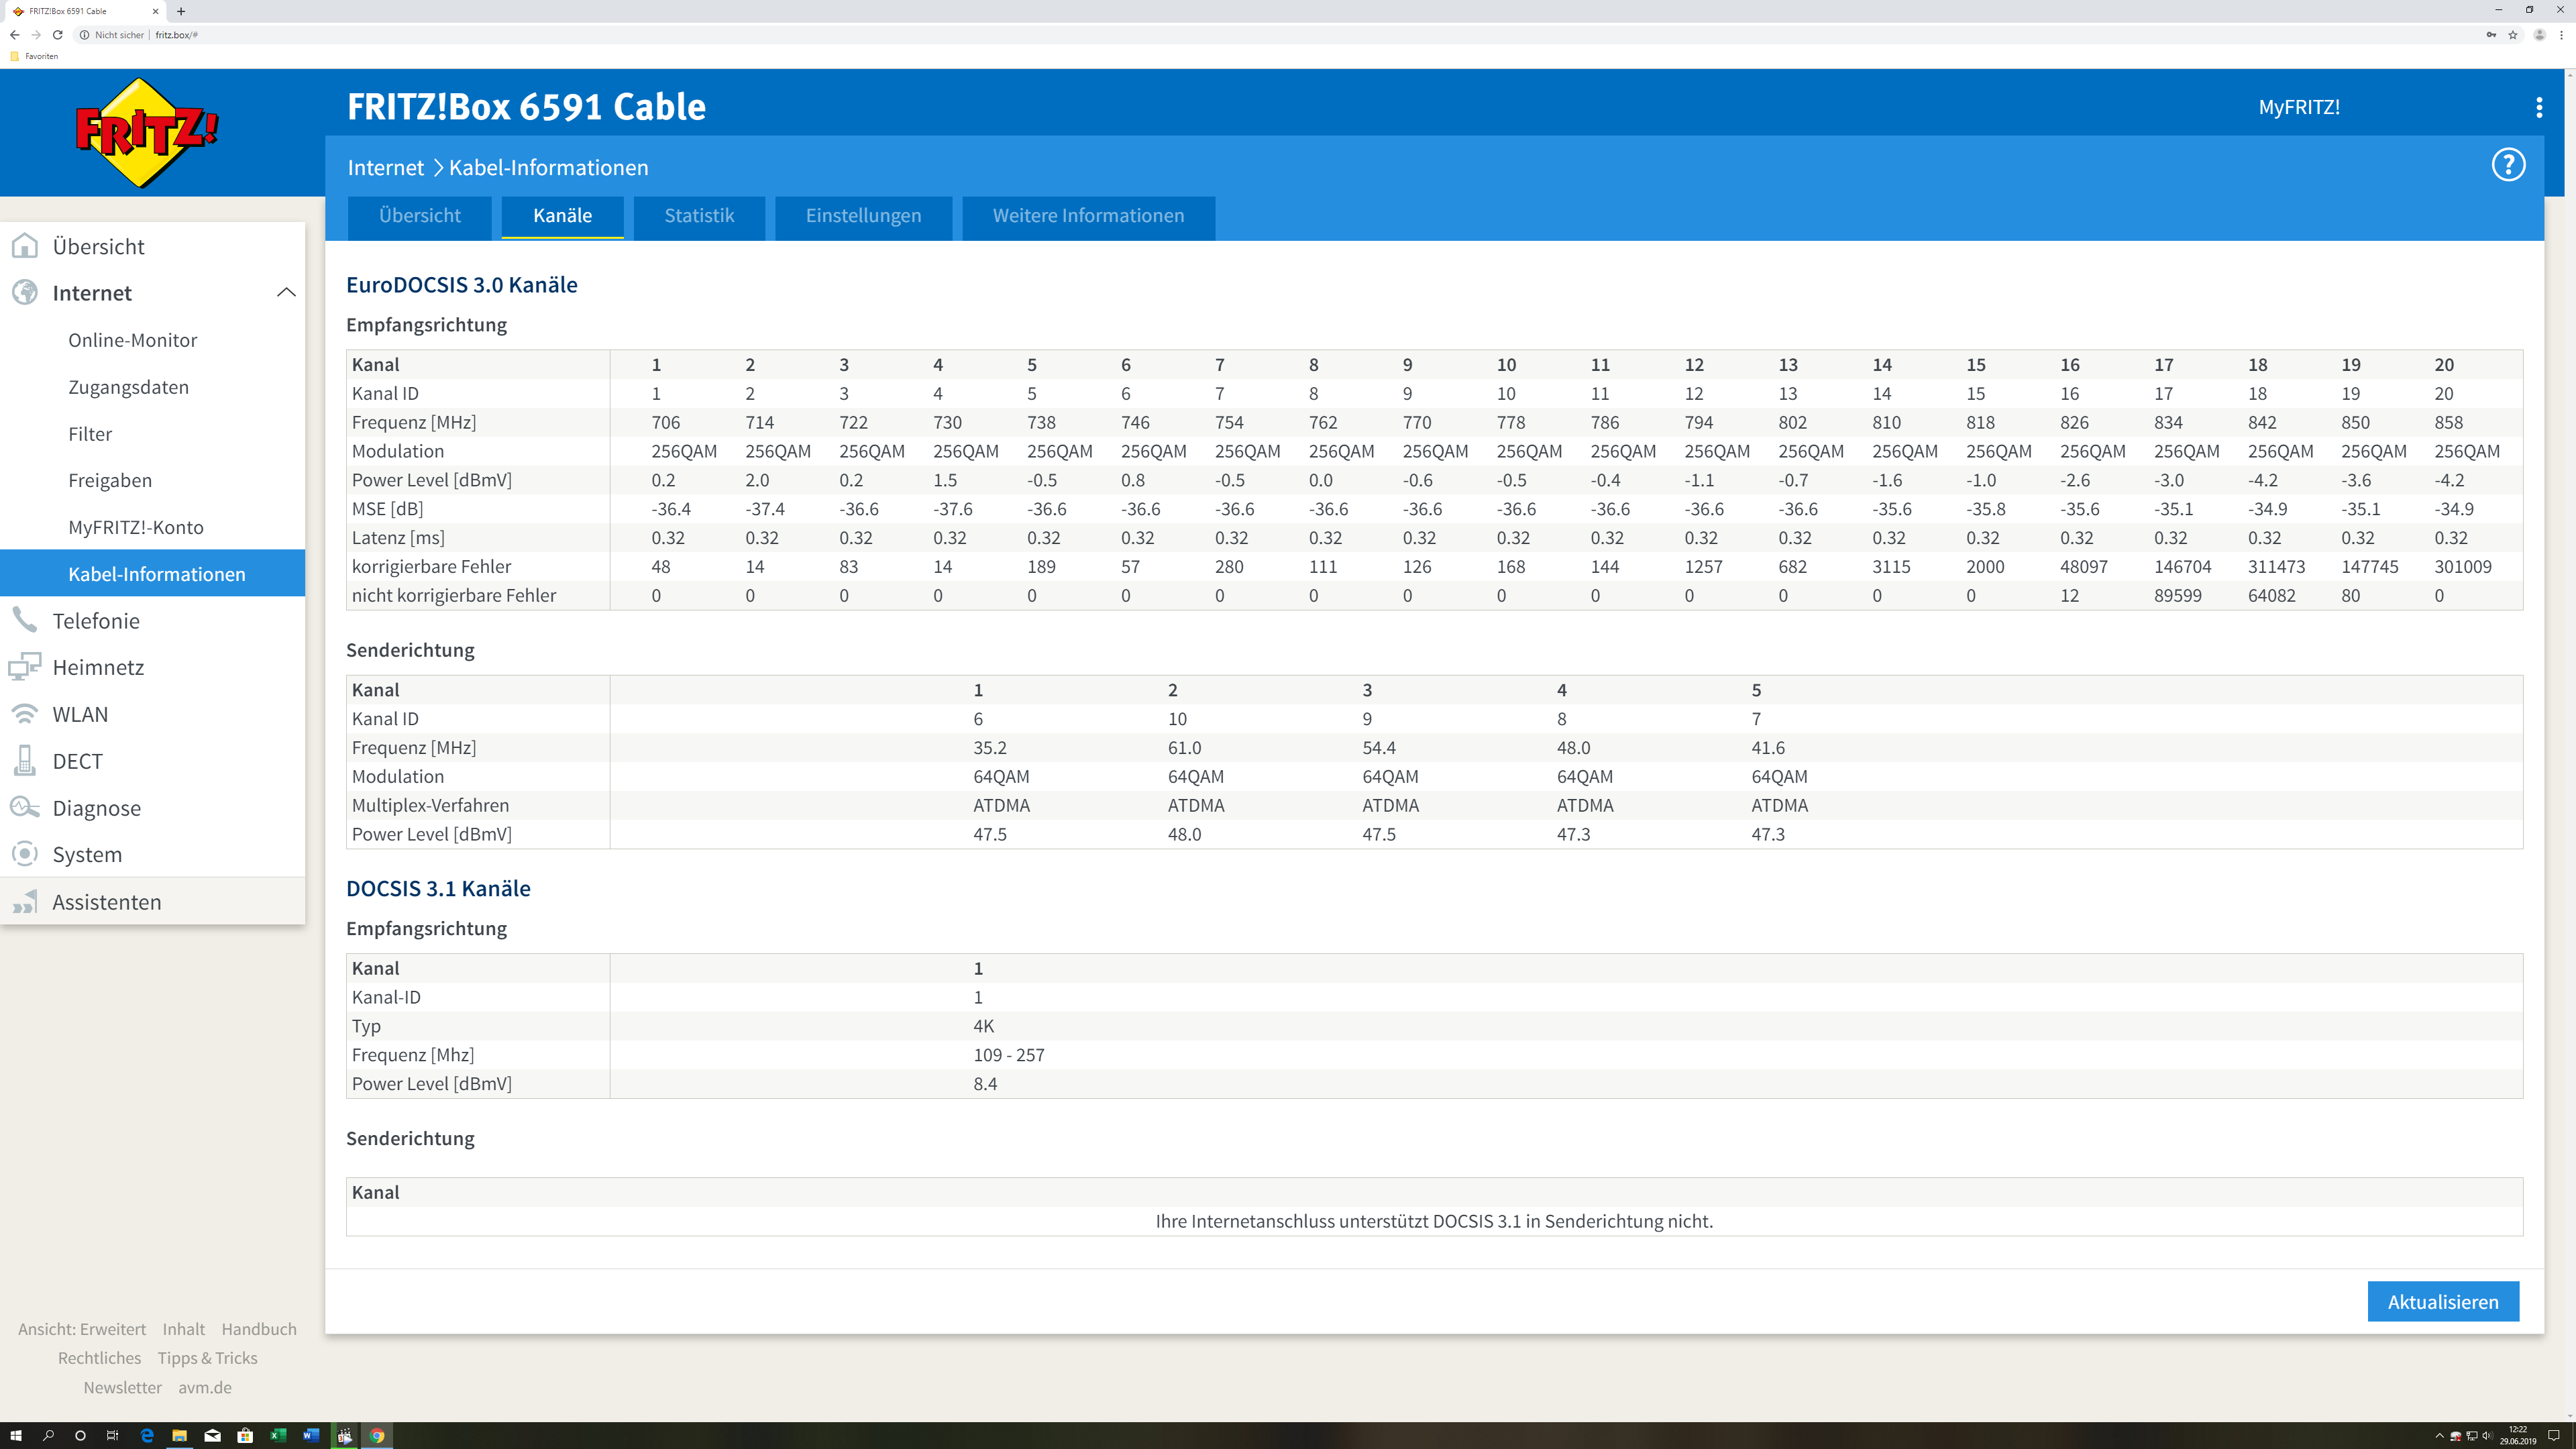Open the DECT sidebar entry
This screenshot has width=2576, height=1449.
[77, 761]
